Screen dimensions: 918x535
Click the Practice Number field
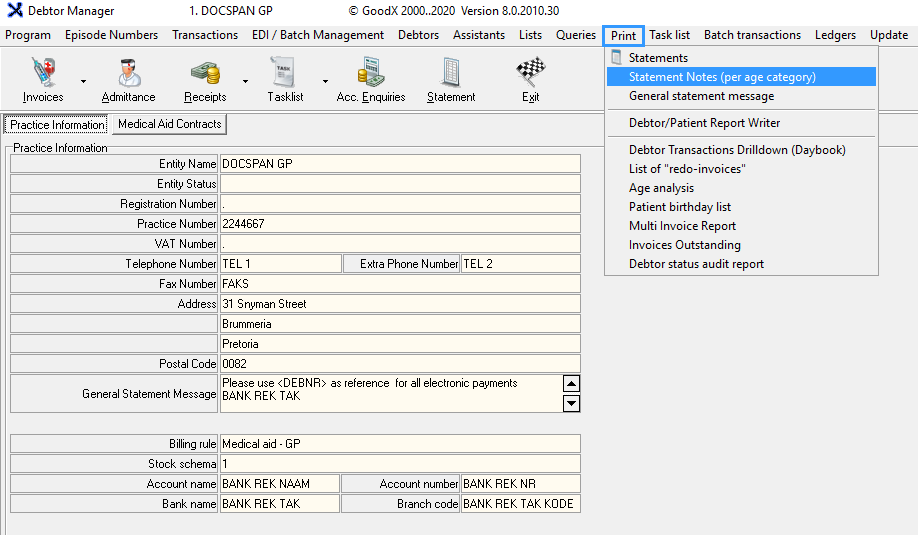(x=400, y=224)
